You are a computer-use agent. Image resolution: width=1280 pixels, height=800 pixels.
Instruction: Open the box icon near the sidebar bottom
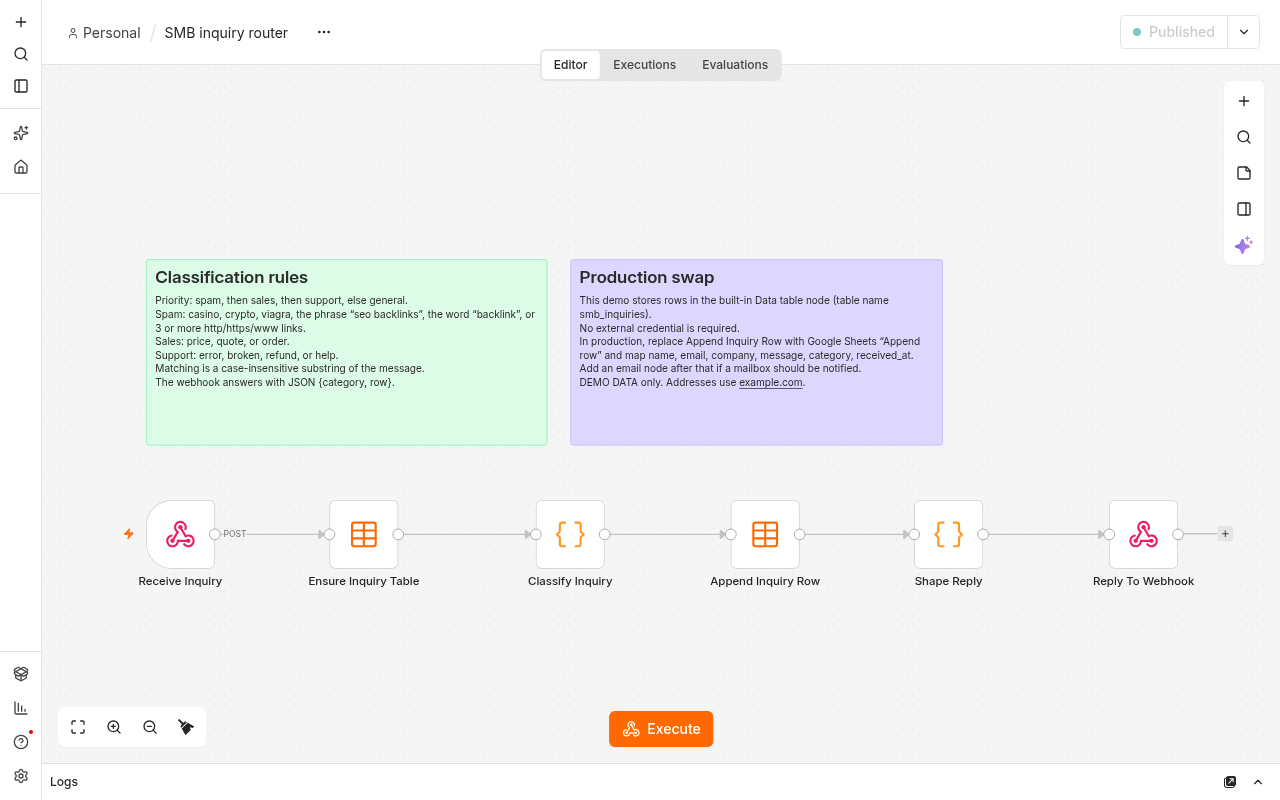21,674
